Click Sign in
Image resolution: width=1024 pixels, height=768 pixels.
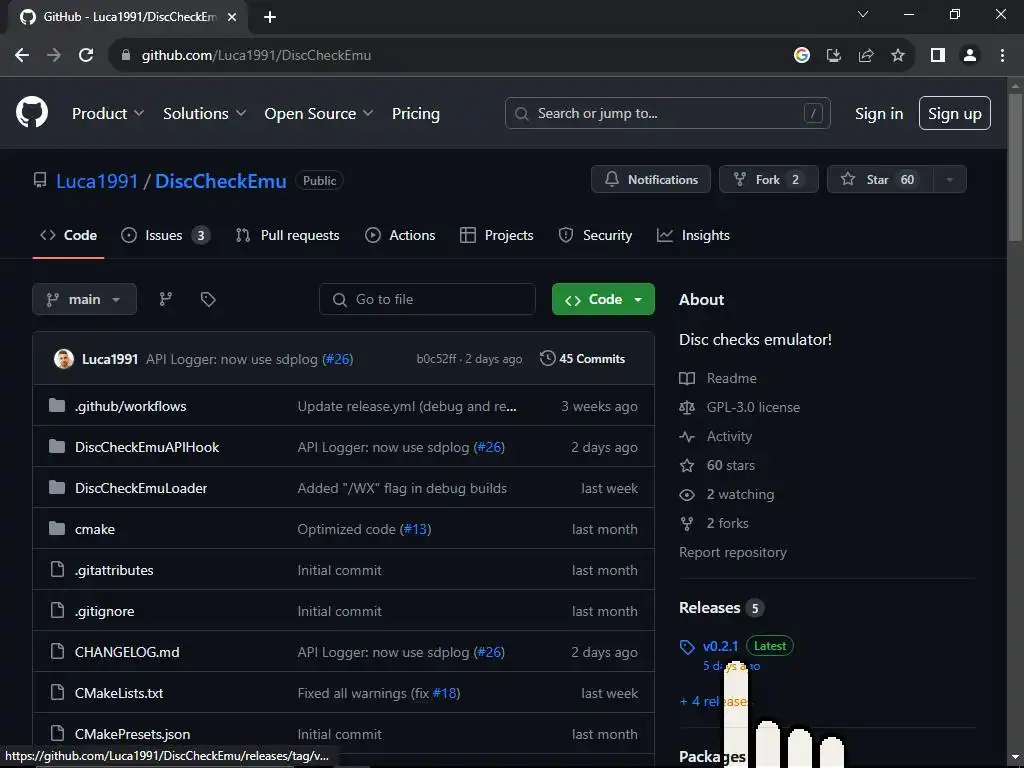879,113
